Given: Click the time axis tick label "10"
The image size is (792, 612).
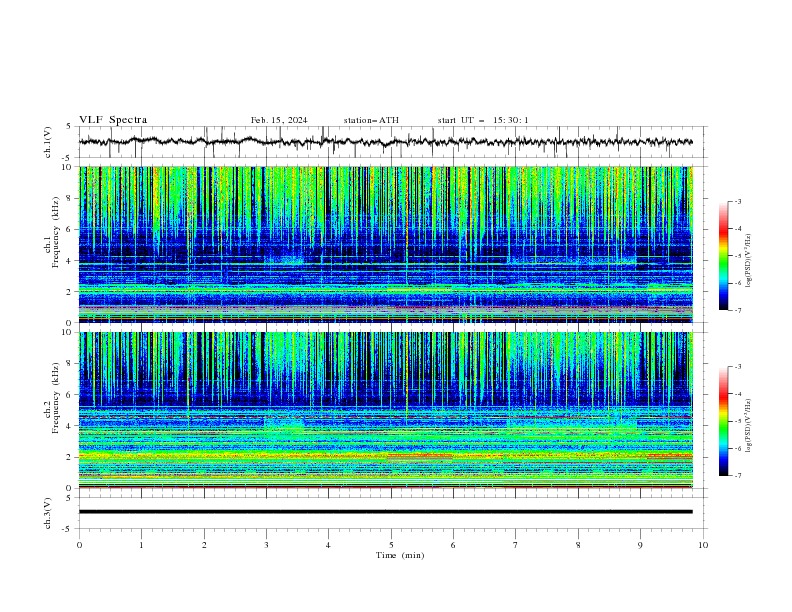Looking at the screenshot, I should (x=703, y=545).
